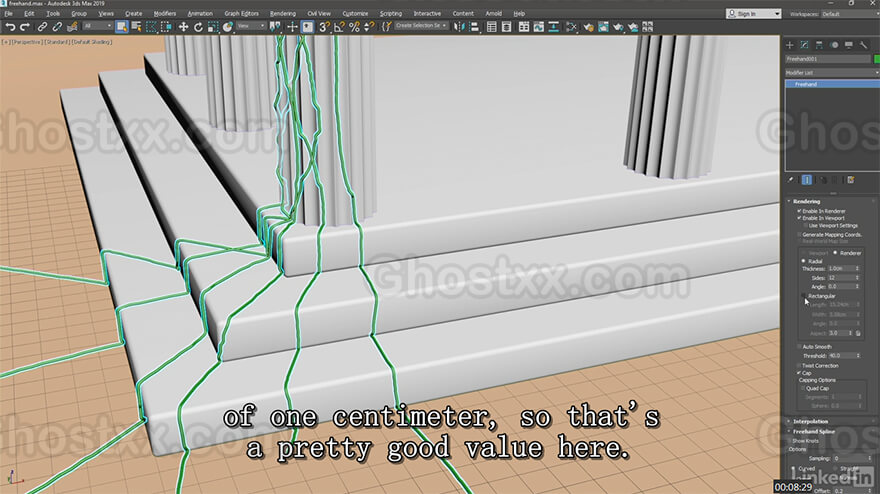Click the Thickness value field
The height and width of the screenshot is (494, 880).
841,269
